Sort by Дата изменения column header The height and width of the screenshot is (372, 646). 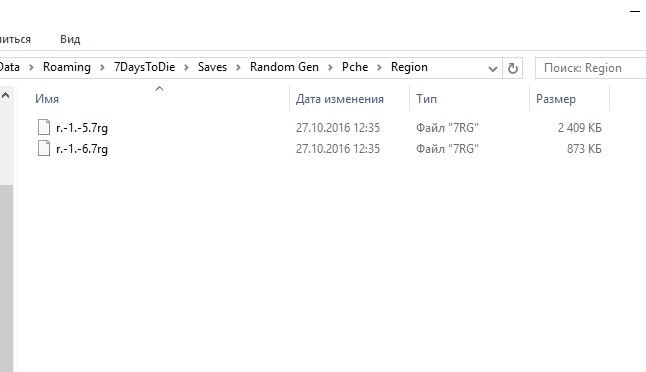point(339,99)
